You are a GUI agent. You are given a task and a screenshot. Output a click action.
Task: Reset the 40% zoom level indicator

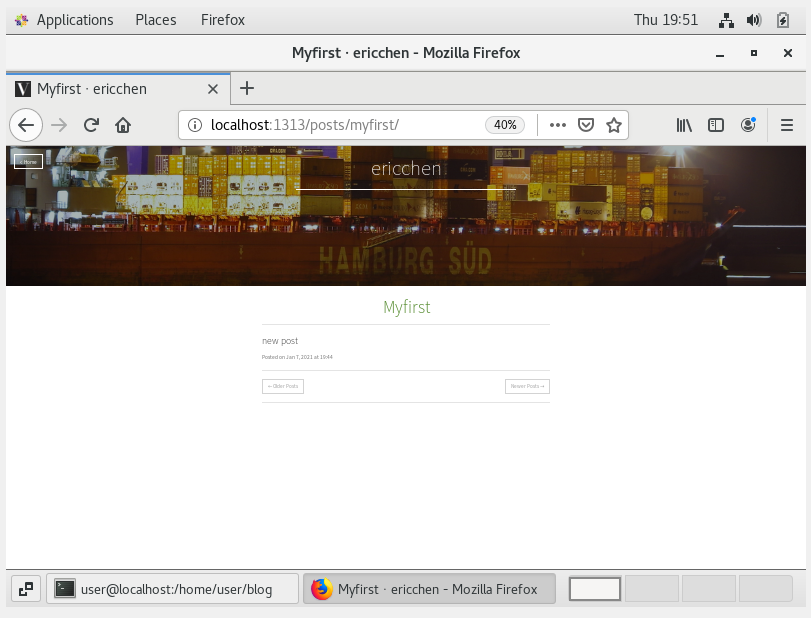[505, 125]
